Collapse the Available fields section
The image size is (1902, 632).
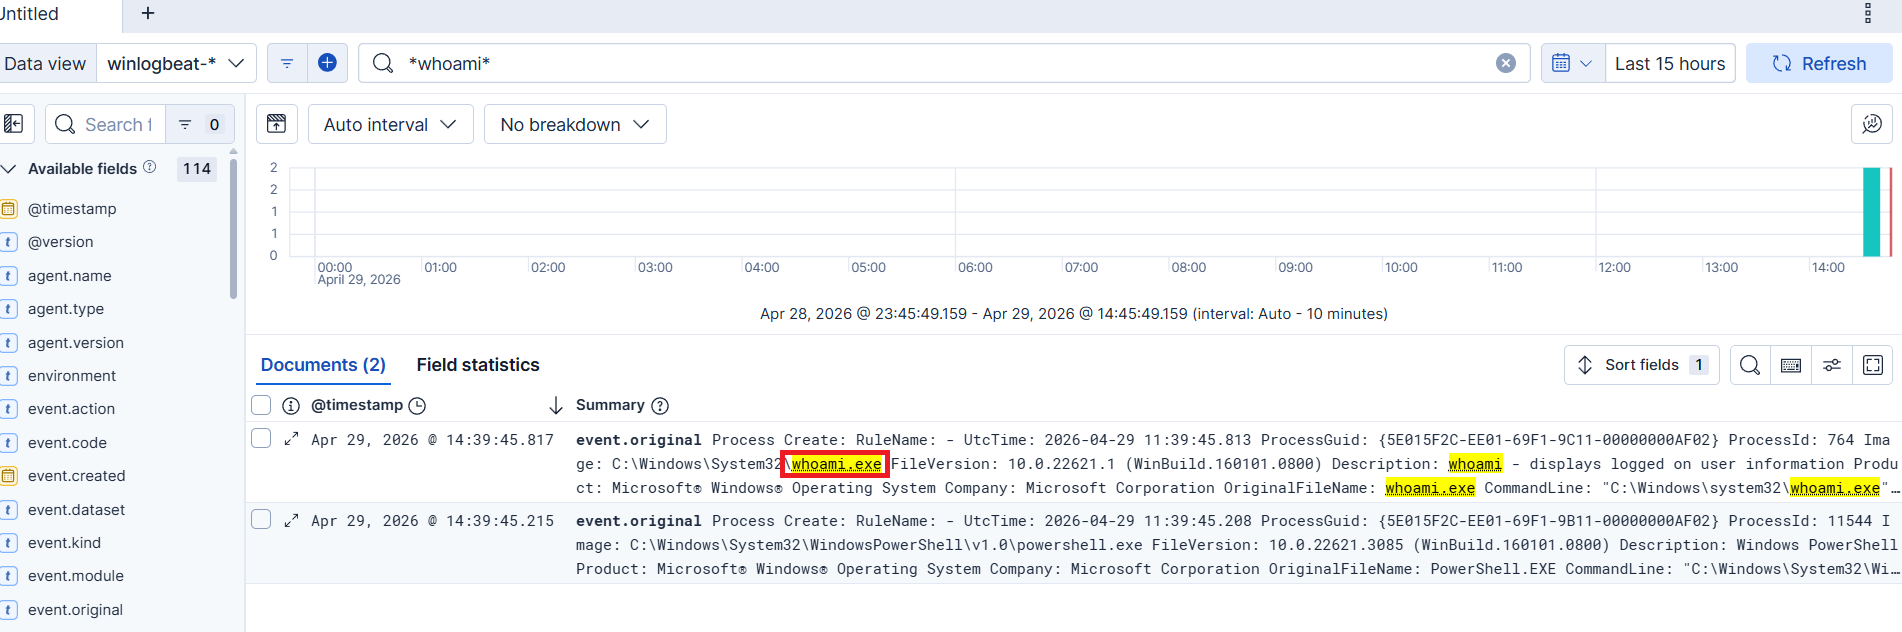coord(9,169)
